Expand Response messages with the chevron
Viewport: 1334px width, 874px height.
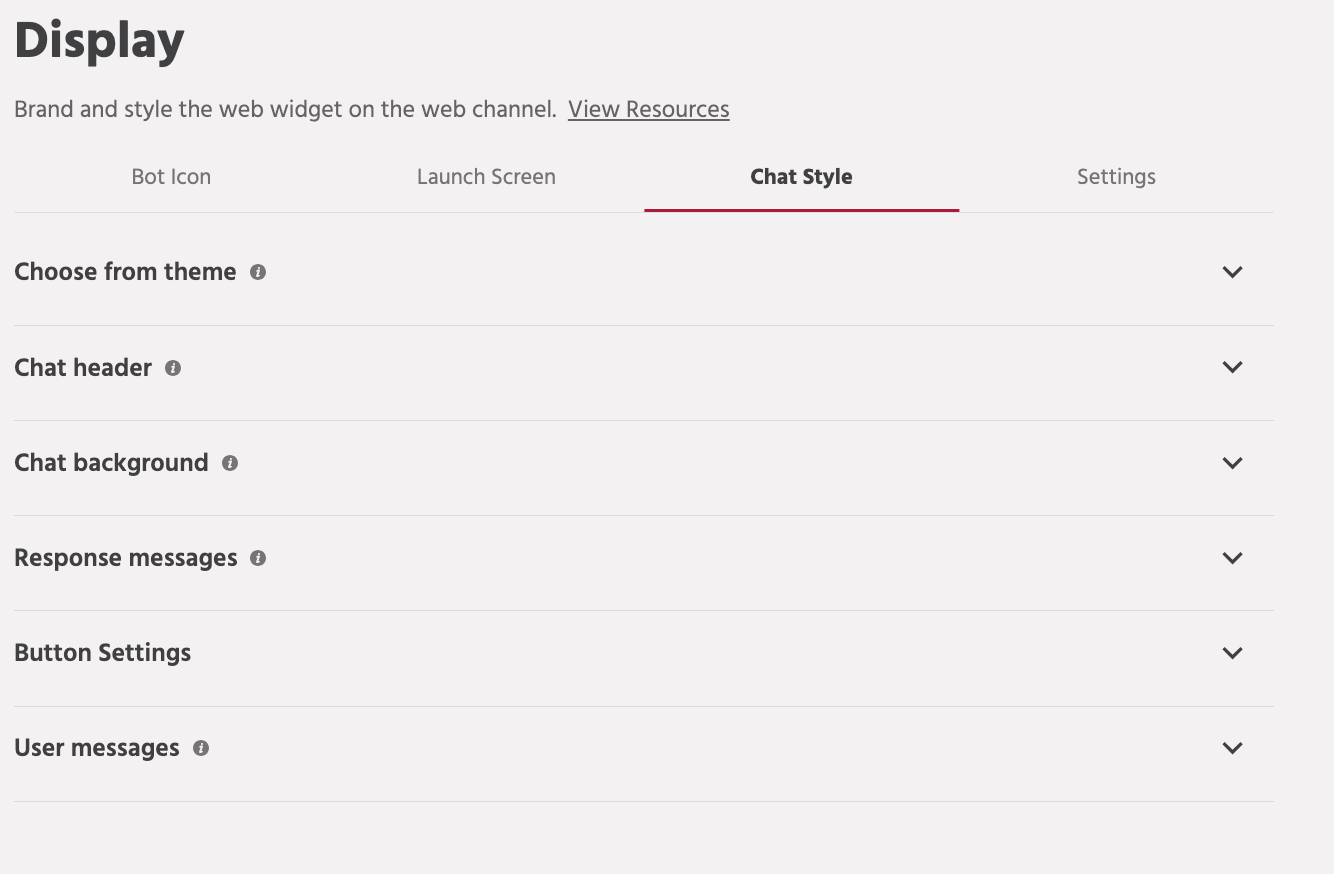coord(1232,558)
